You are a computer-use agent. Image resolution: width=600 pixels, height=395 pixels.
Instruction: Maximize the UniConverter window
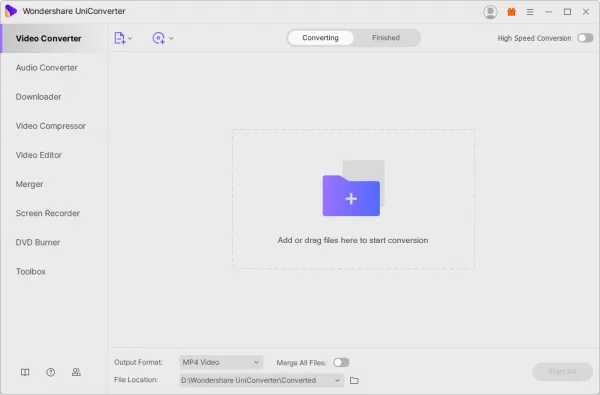click(x=567, y=12)
